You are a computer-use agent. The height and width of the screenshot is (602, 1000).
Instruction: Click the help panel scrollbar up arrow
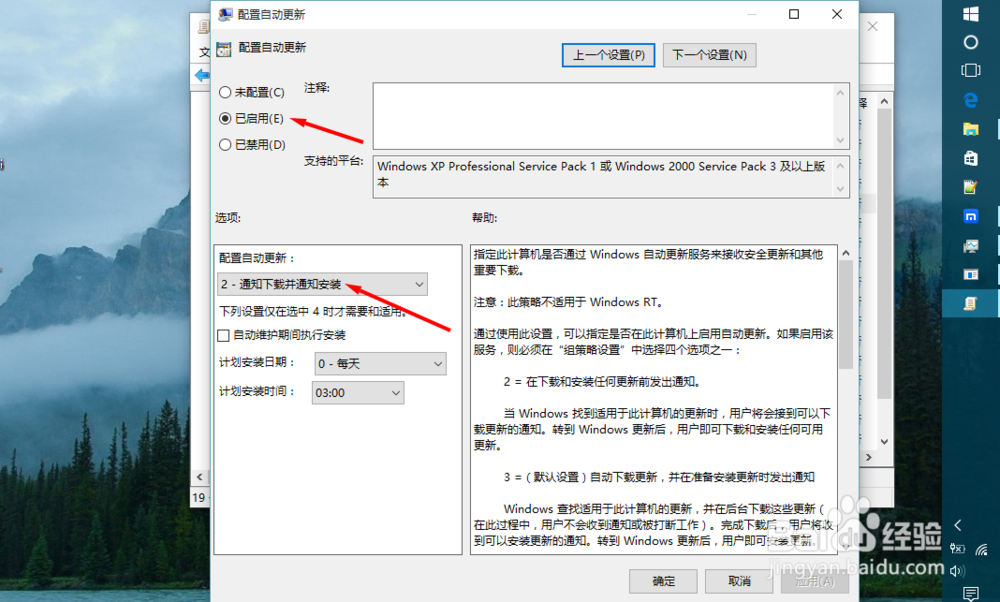click(846, 253)
